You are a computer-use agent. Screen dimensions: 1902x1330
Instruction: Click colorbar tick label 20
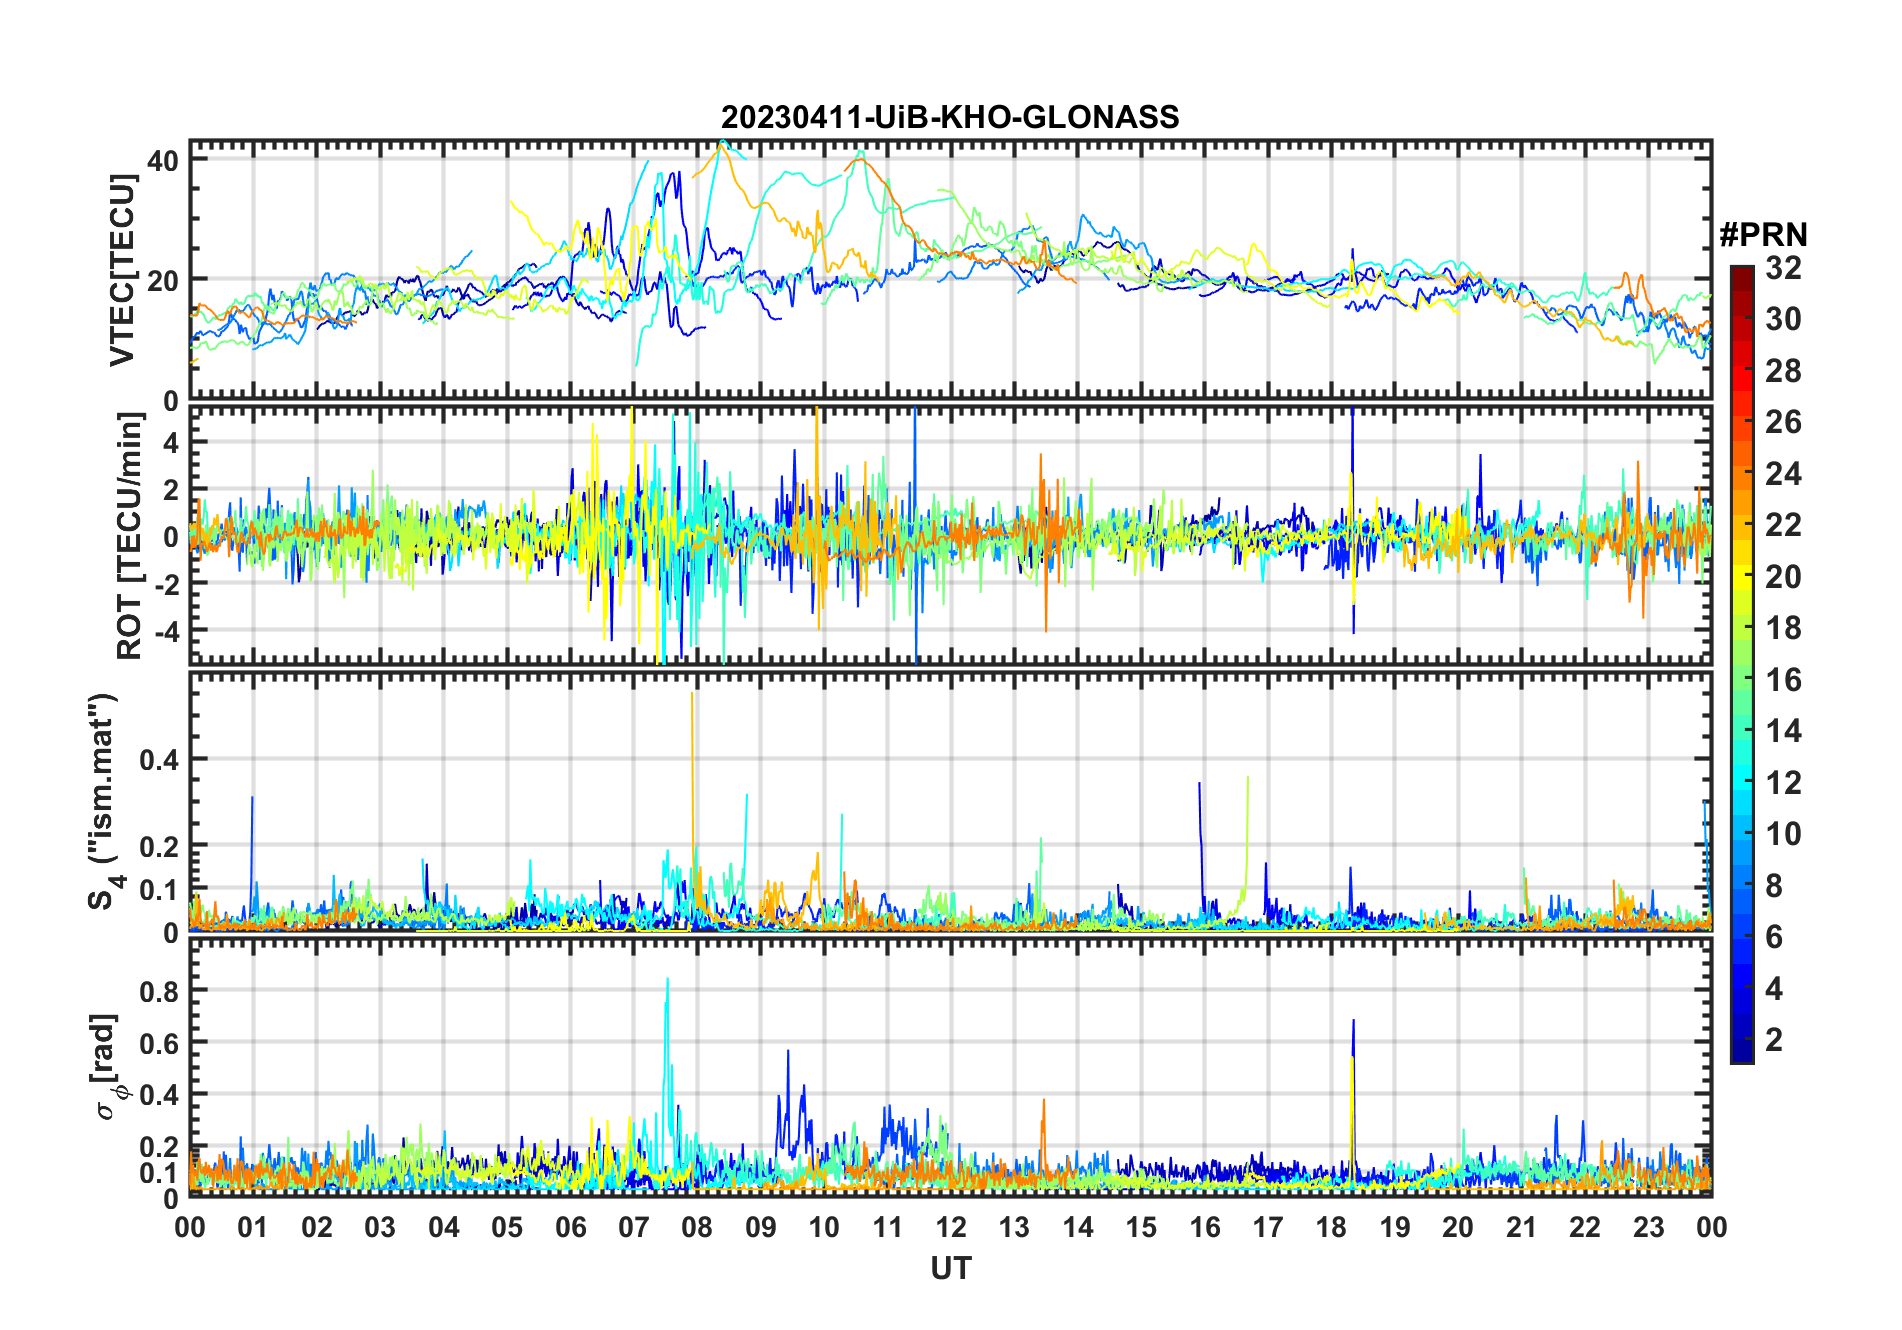pyautogui.click(x=1783, y=576)
